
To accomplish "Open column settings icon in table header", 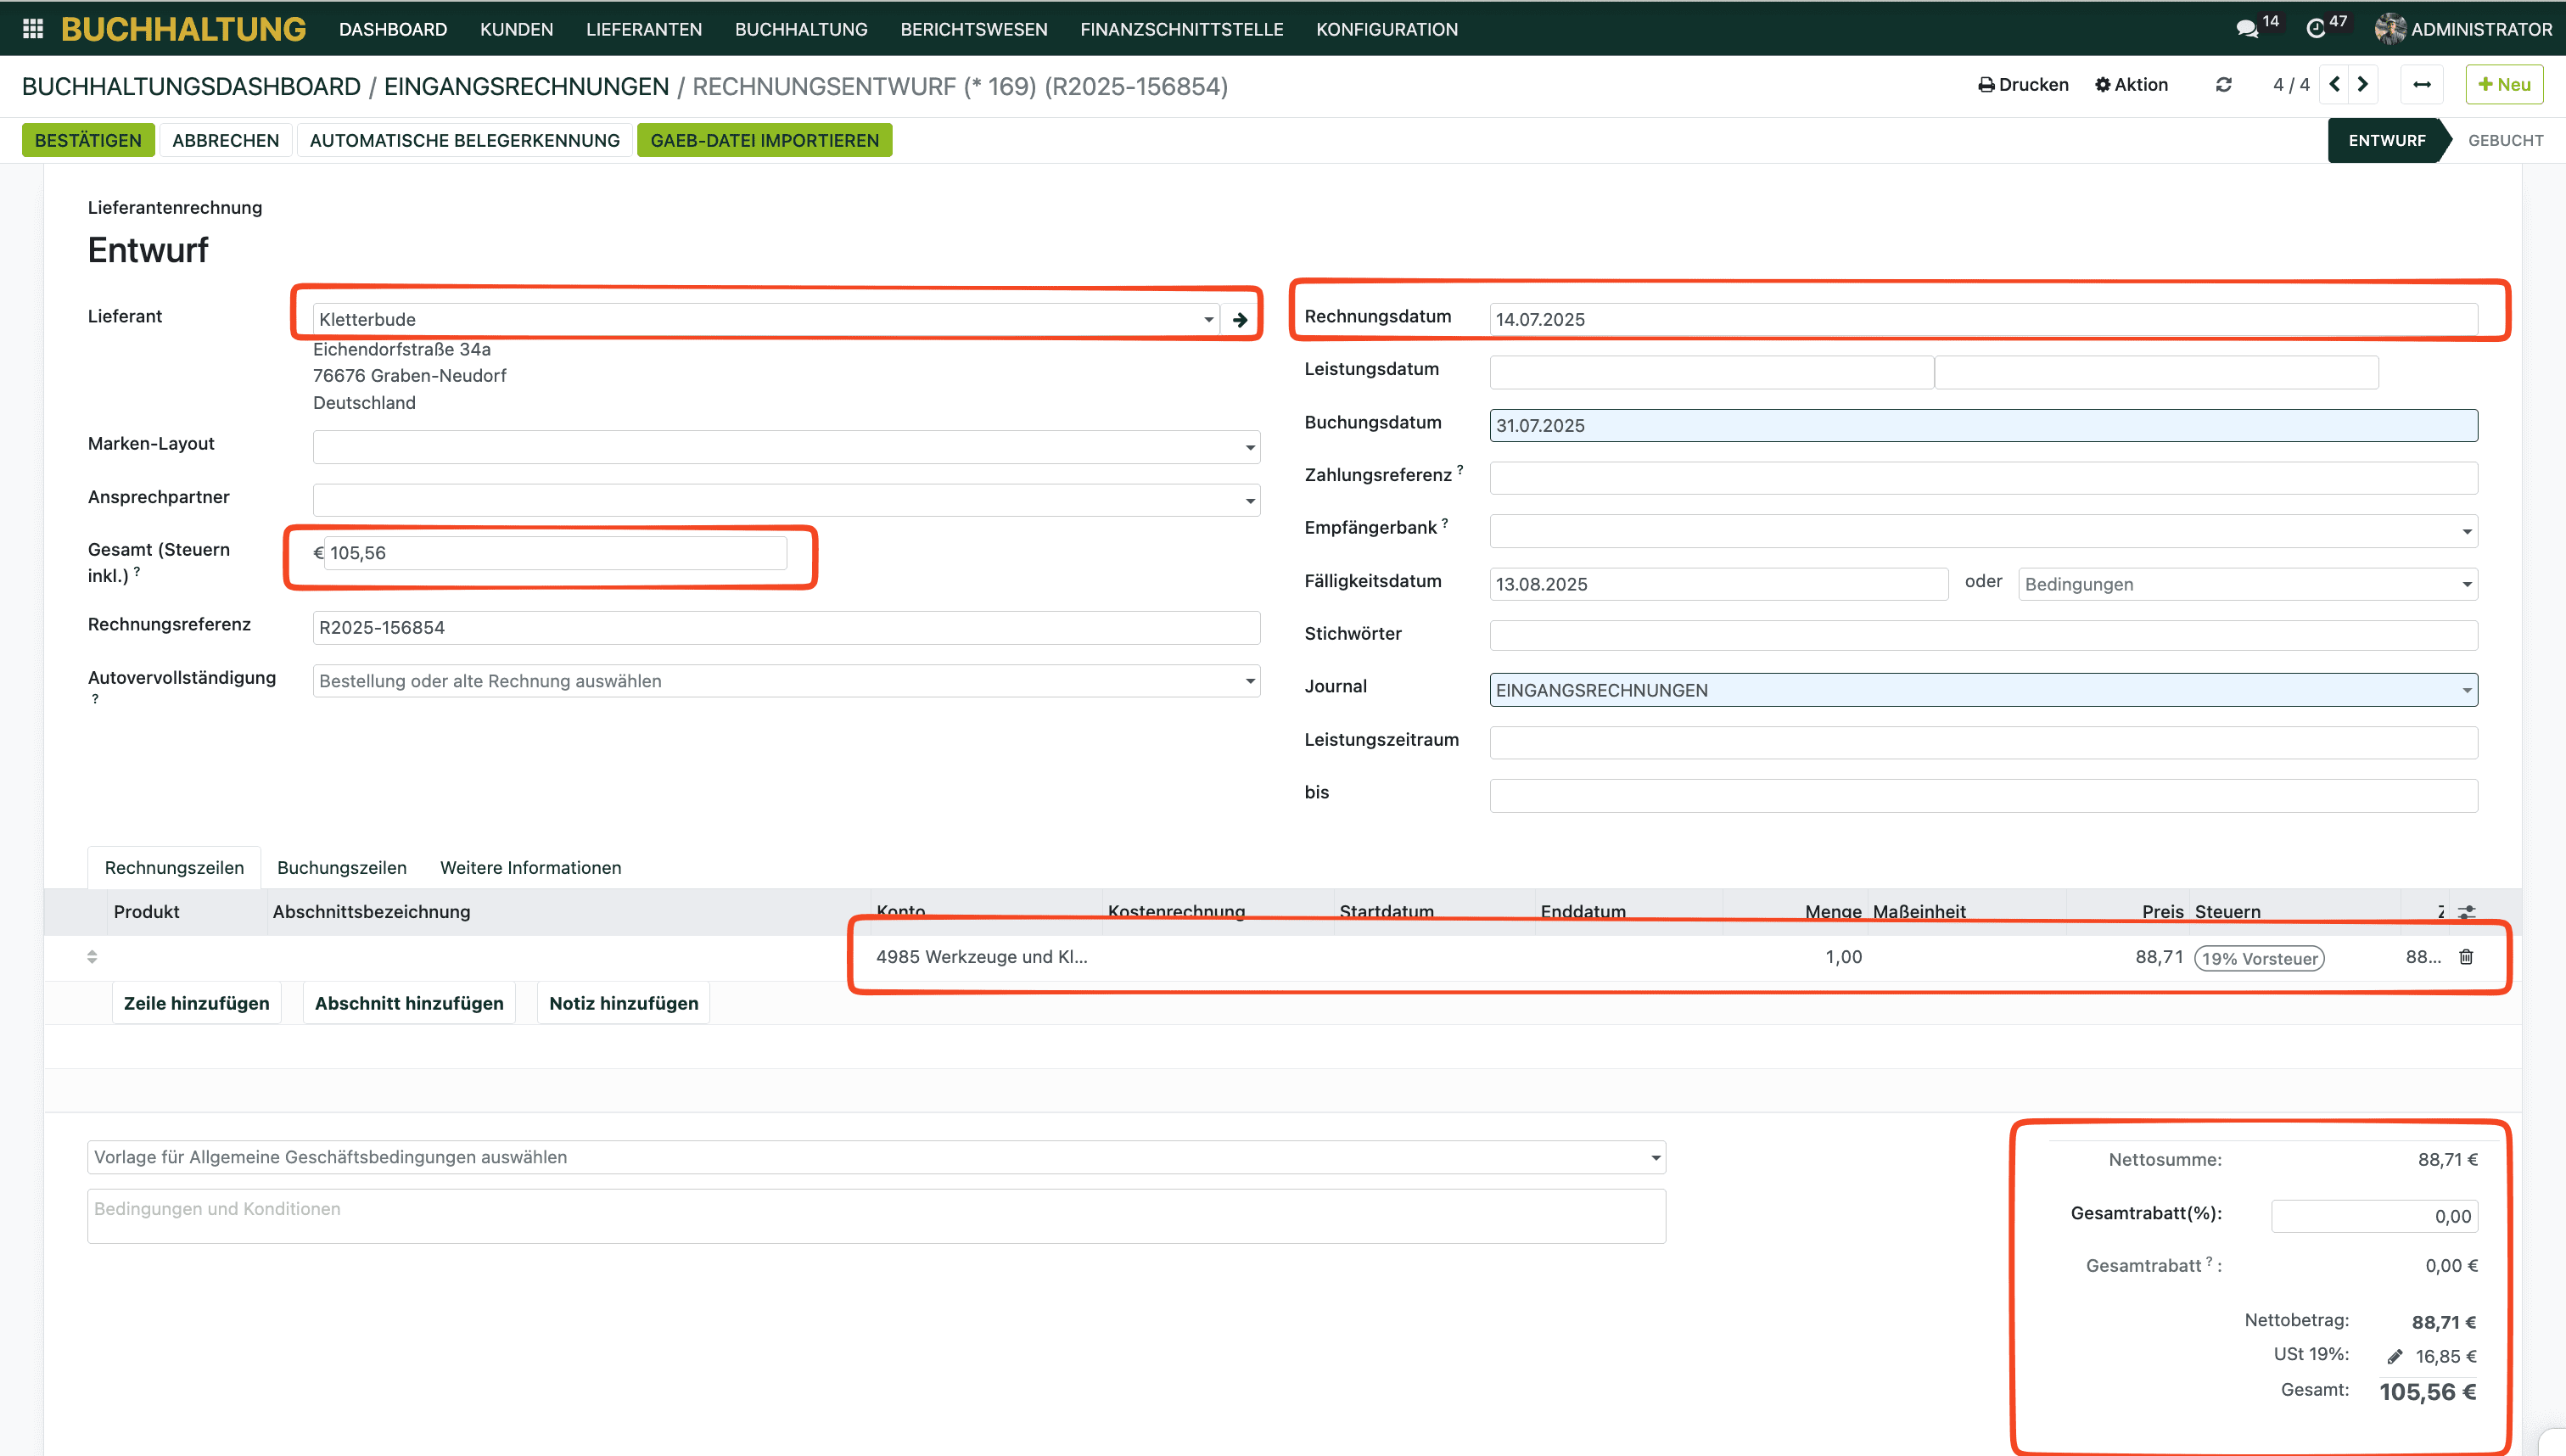I will [2468, 912].
